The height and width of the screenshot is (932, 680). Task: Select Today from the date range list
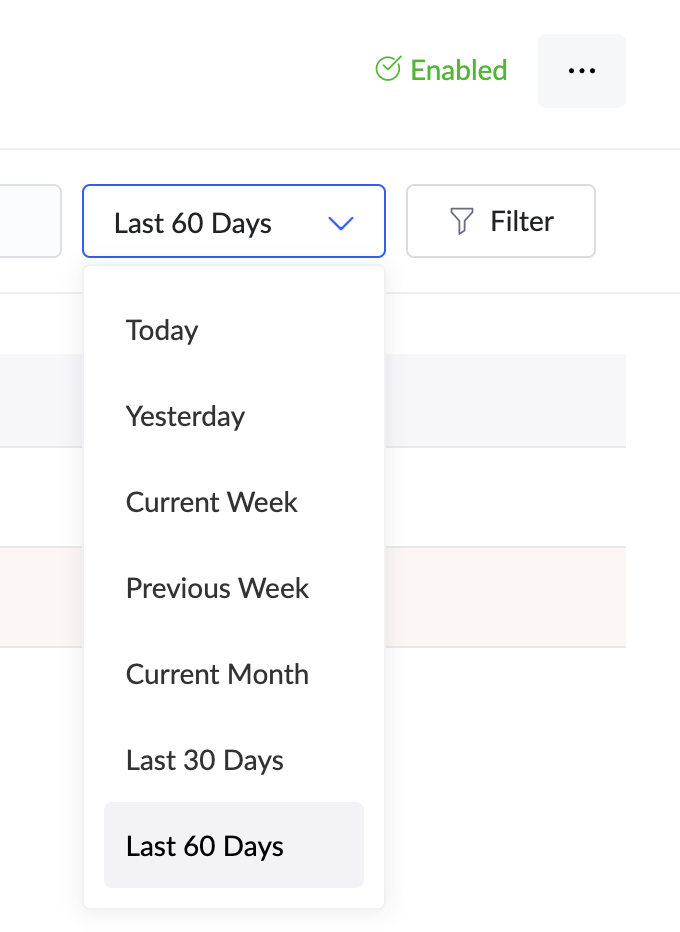[x=162, y=330]
